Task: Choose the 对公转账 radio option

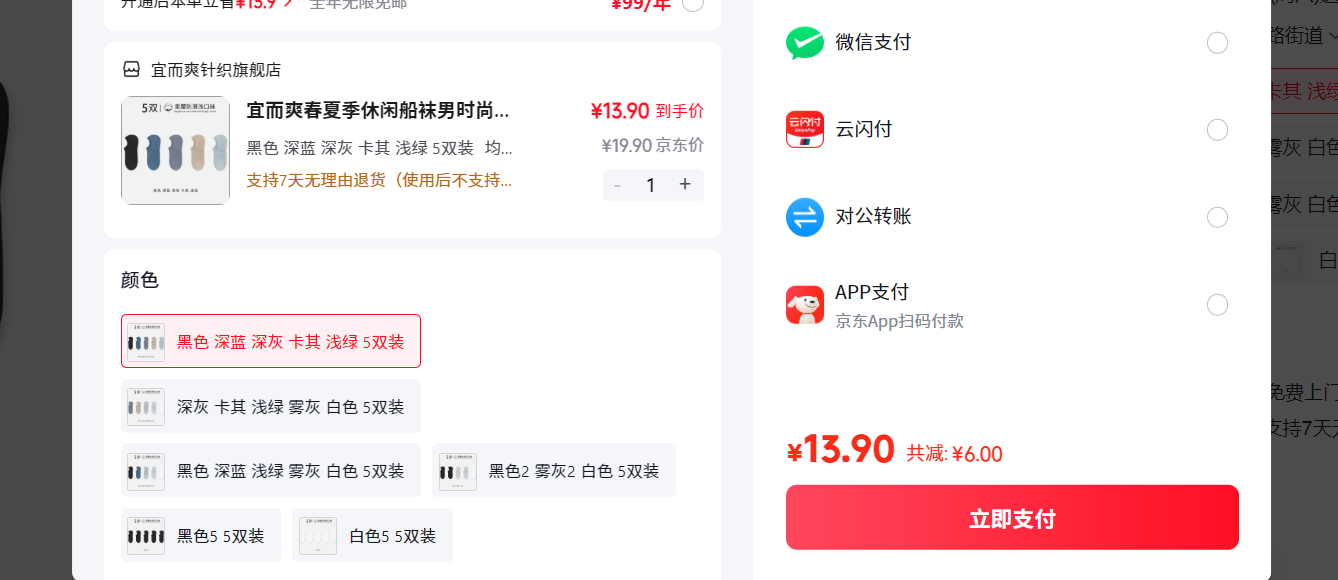Action: (1217, 217)
